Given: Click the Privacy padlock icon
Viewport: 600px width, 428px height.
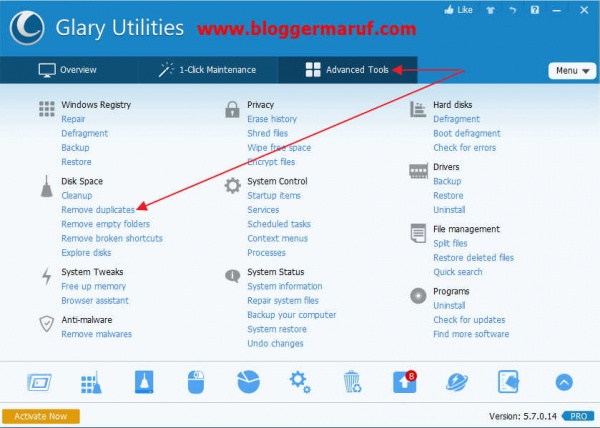Looking at the screenshot, I should click(232, 109).
